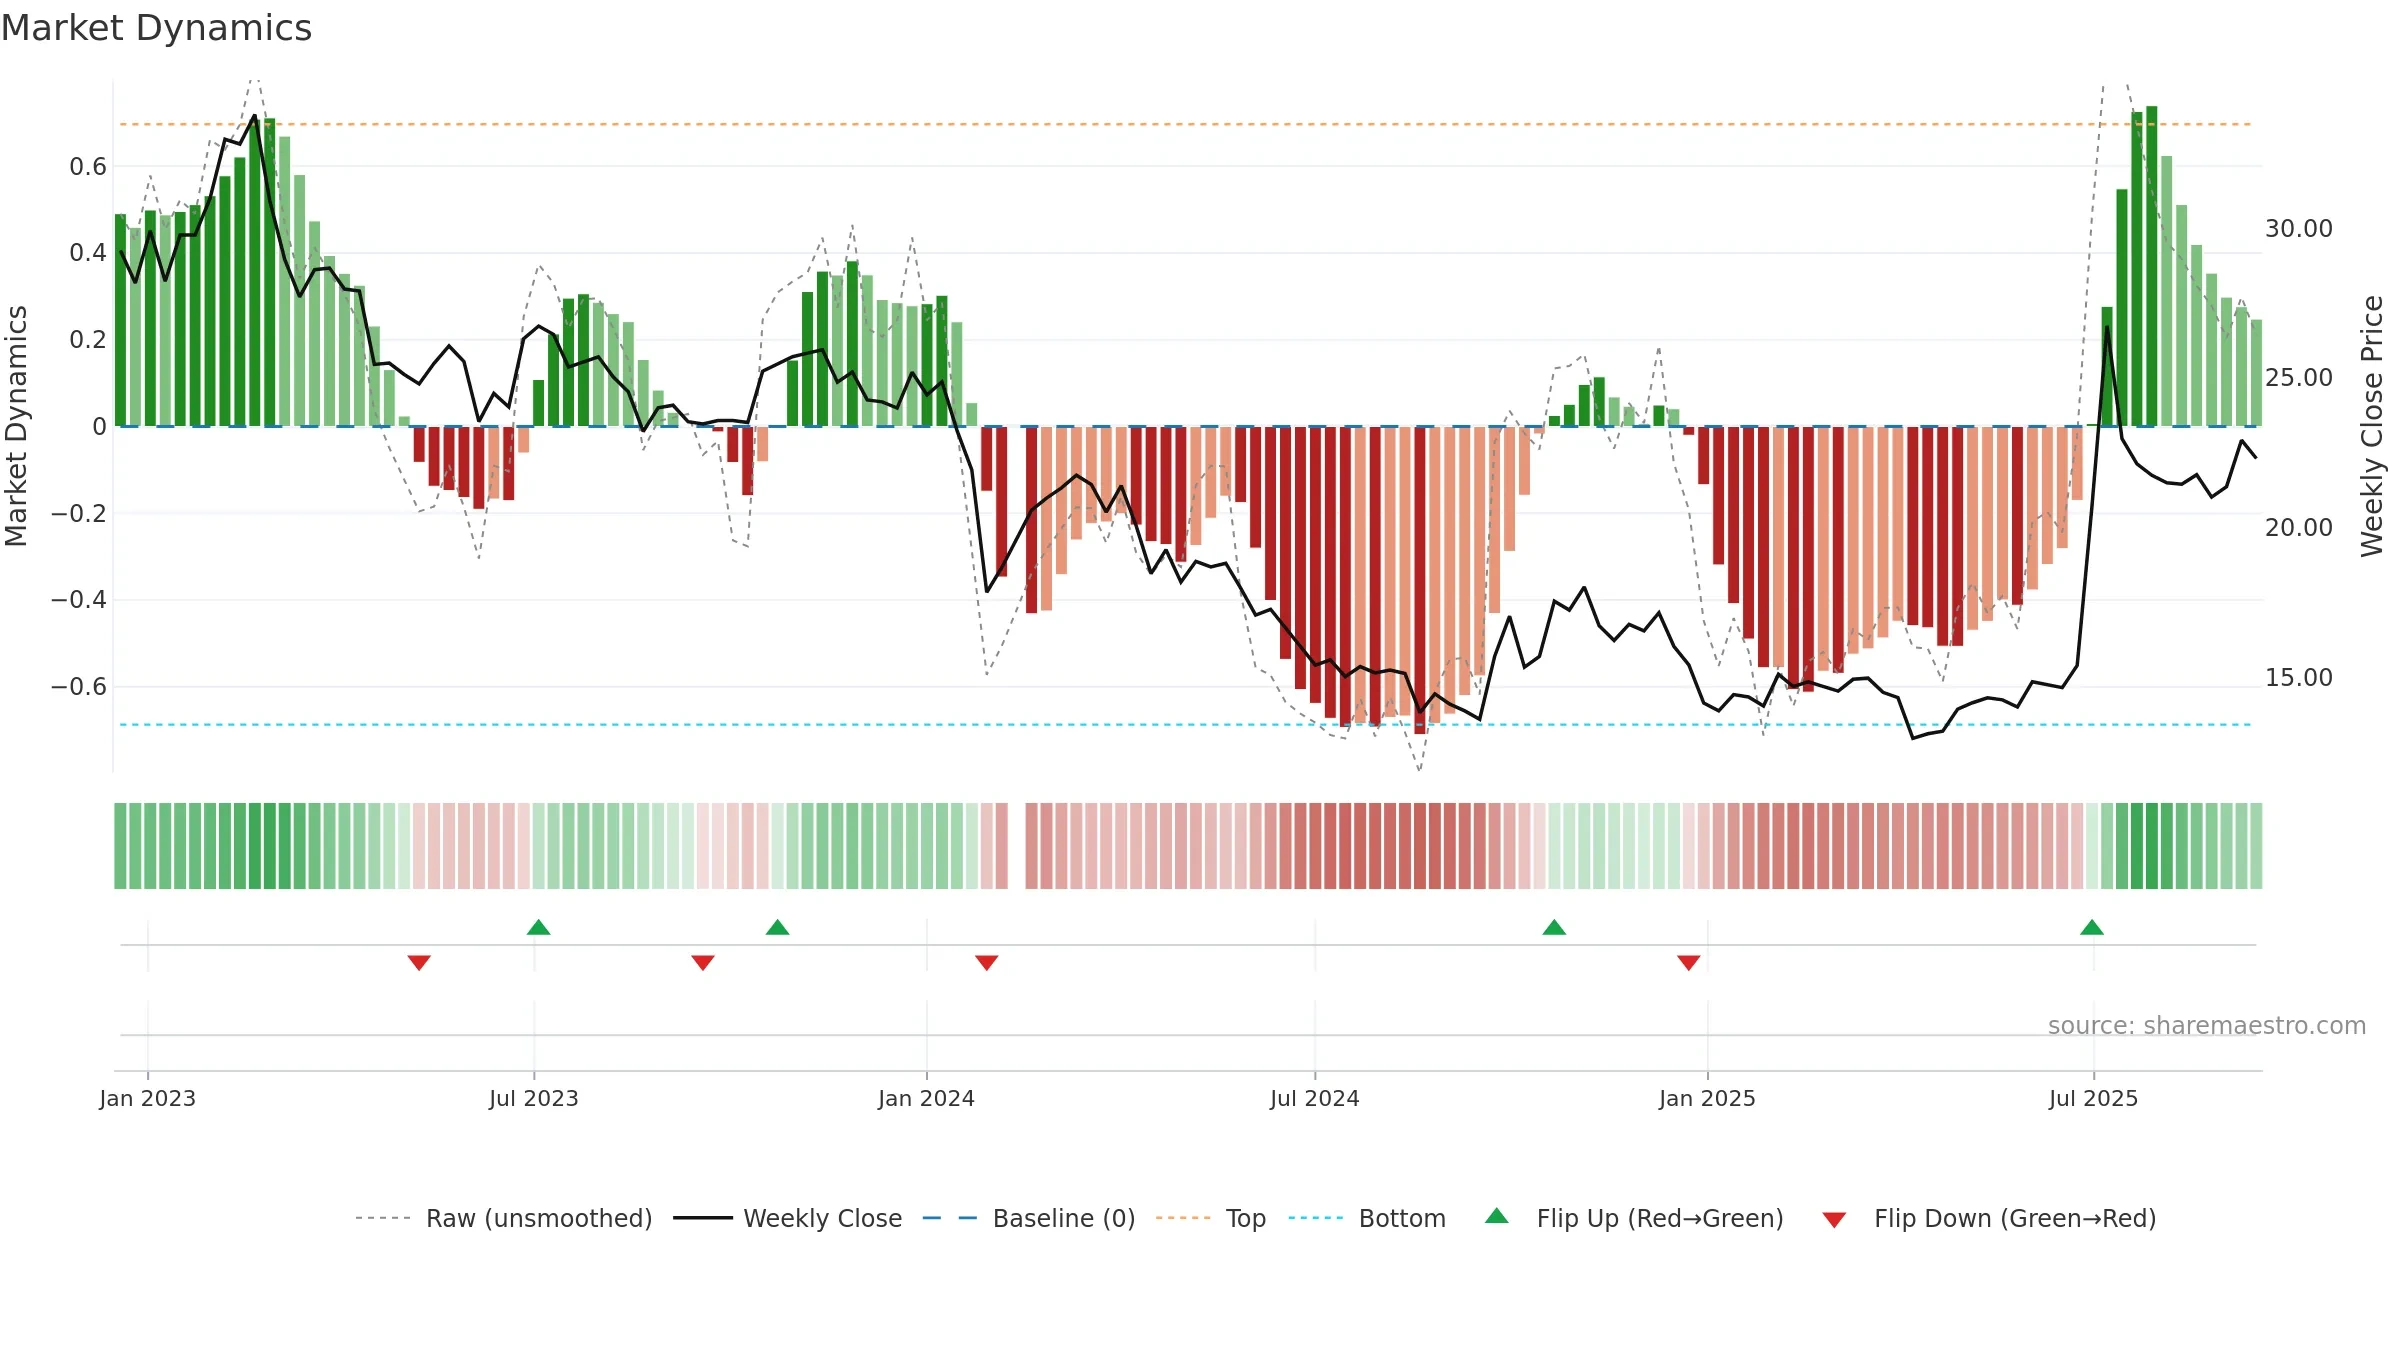Click the tallest green bar after Jul 2025
Screen dimensions: 2400x1350
click(x=2151, y=266)
